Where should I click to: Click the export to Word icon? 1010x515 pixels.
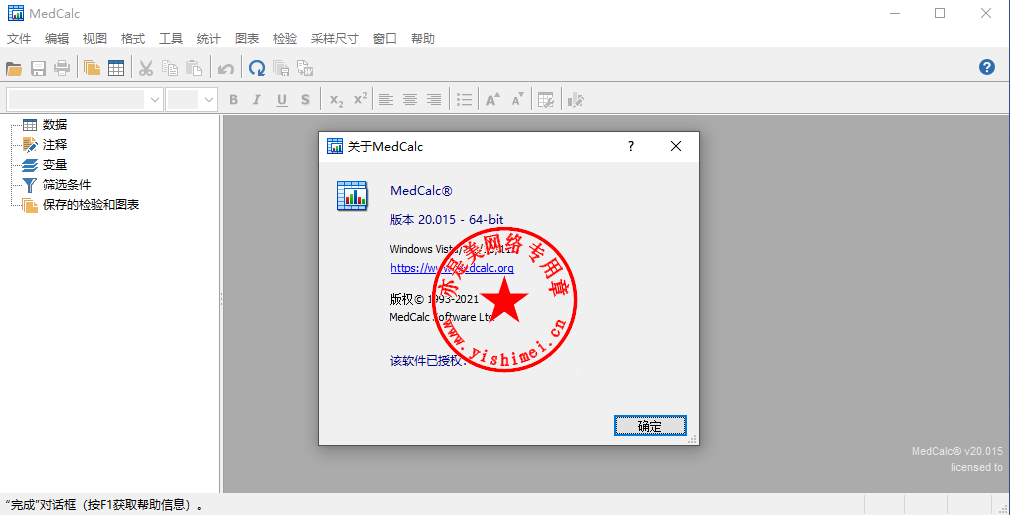point(305,68)
